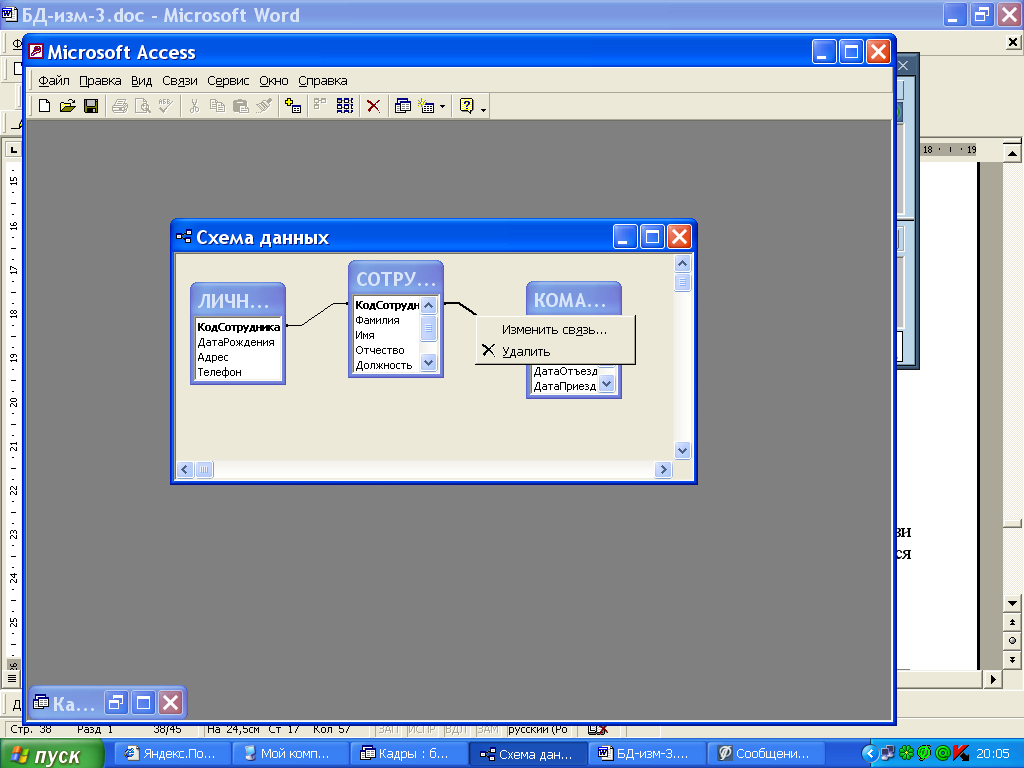Open the Файл menu

54,81
